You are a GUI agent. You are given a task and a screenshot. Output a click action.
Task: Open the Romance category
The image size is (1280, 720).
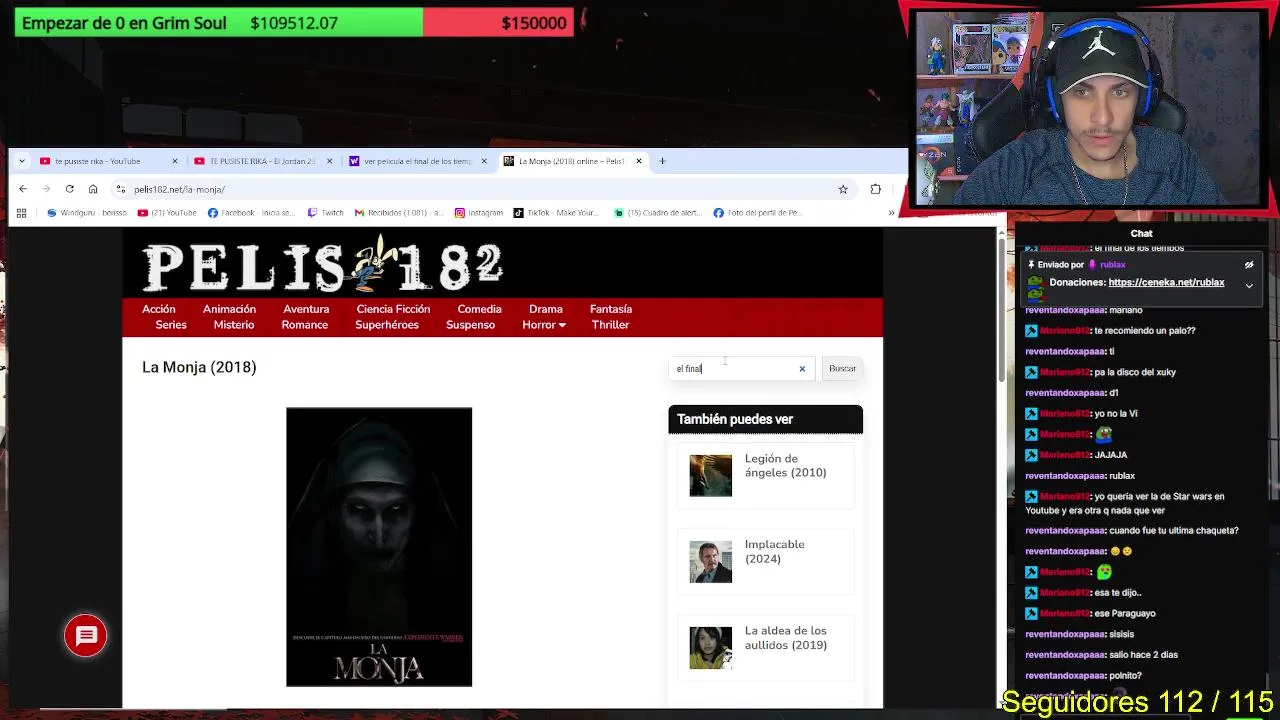click(x=305, y=325)
